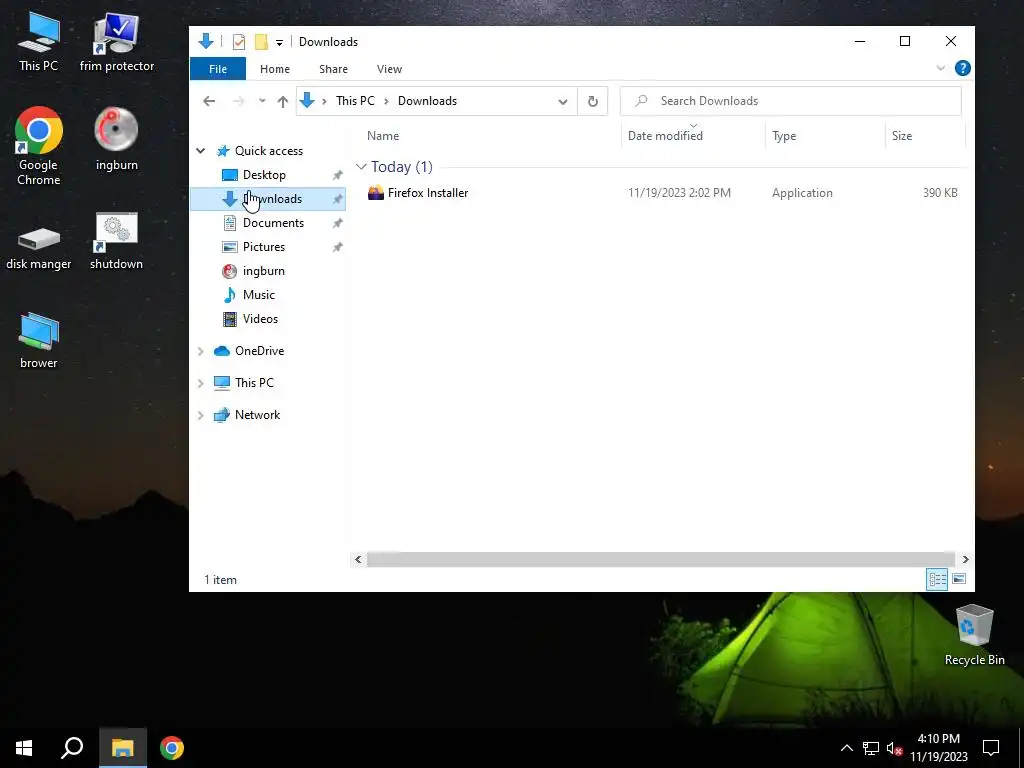Sort by Type column header
The width and height of the screenshot is (1024, 768).
784,136
